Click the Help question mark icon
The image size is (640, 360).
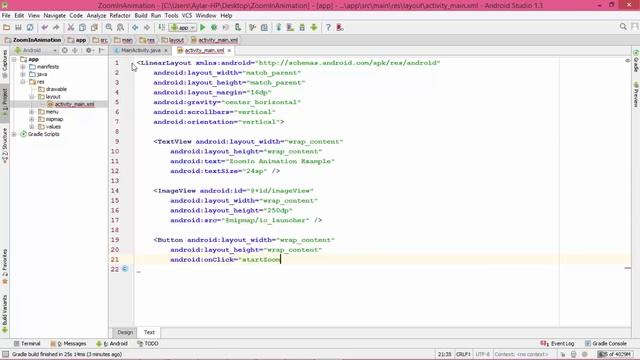328,27
